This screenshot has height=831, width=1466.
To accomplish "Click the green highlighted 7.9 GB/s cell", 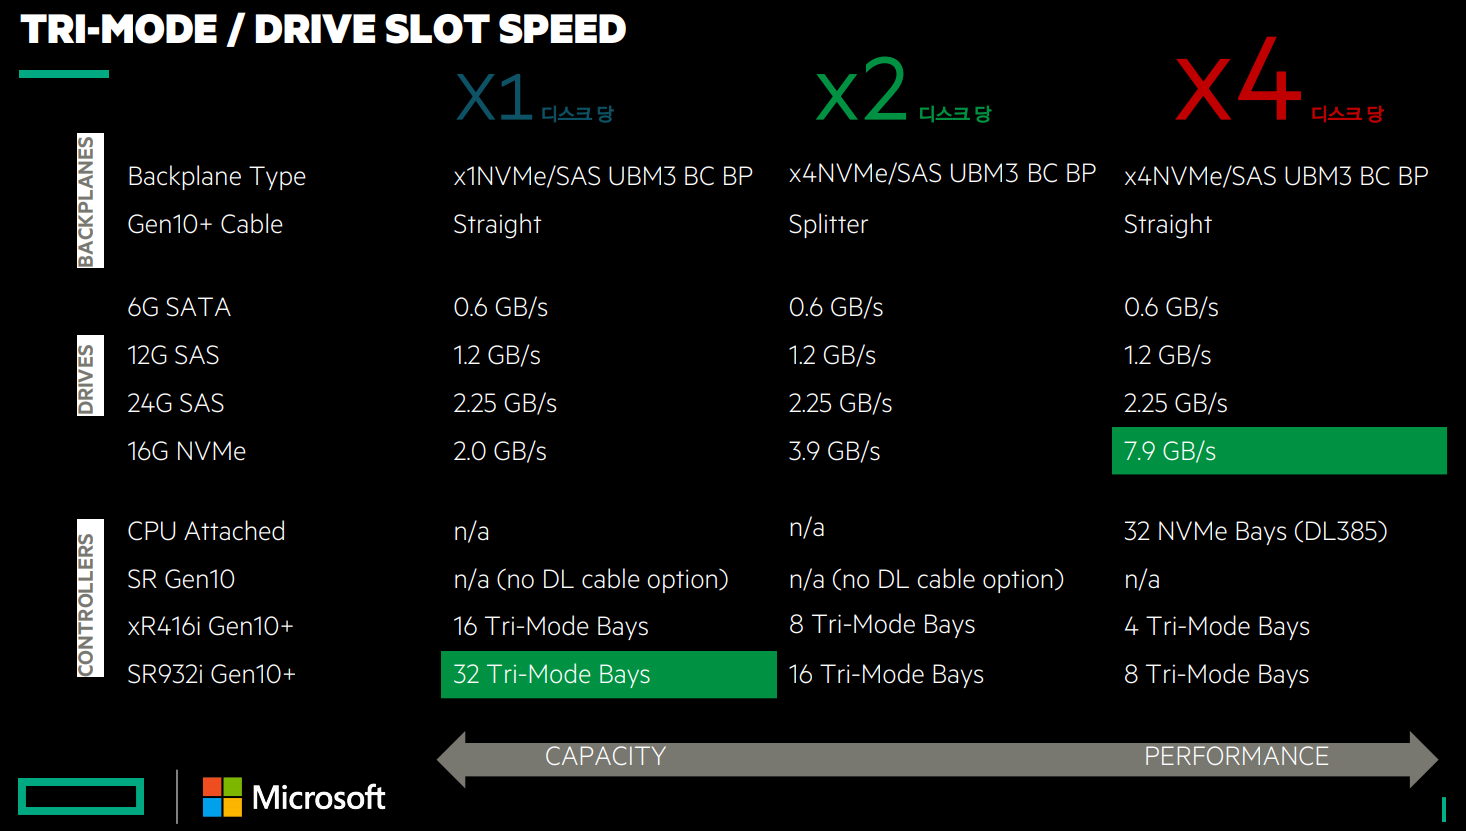I will point(1278,451).
